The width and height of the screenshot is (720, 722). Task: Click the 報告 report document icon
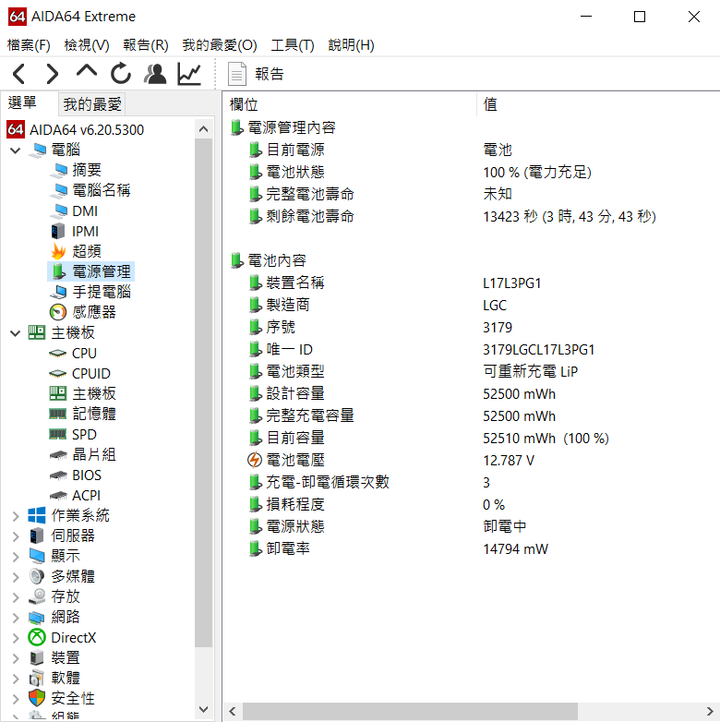coord(237,74)
